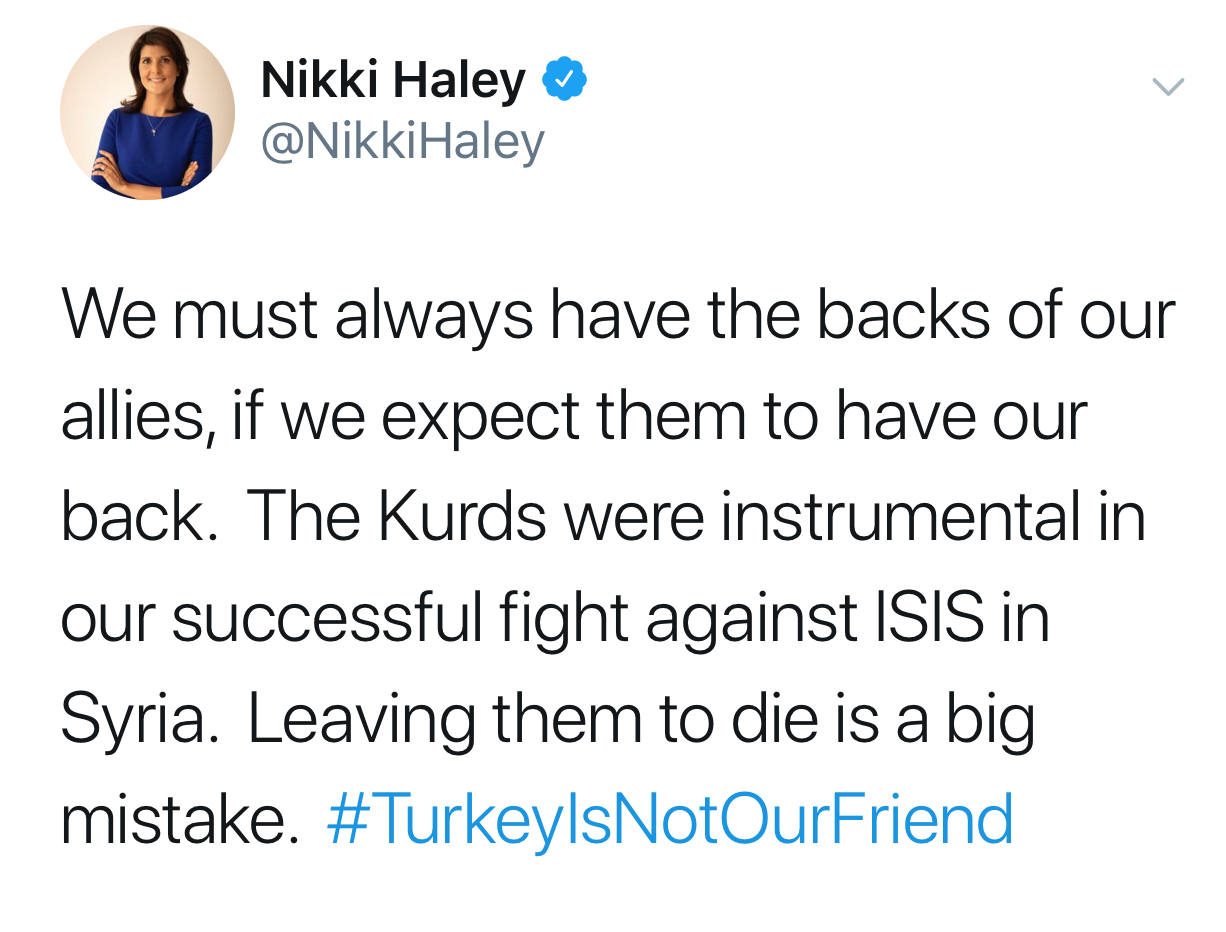The image size is (1226, 932).
Task: Click the word "mistake." before the hashtag
Action: point(180,819)
